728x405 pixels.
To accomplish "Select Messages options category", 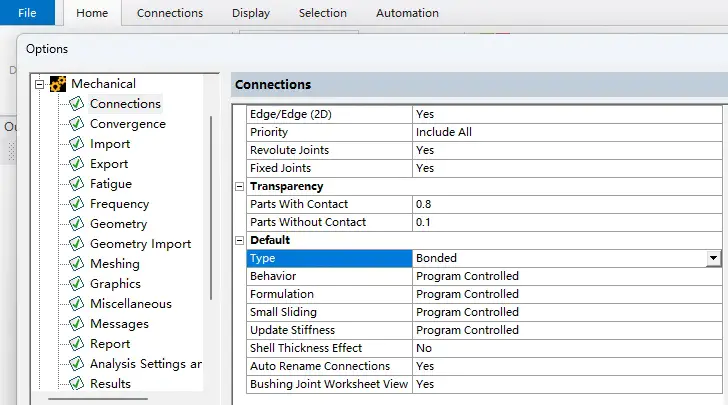I will tap(119, 324).
